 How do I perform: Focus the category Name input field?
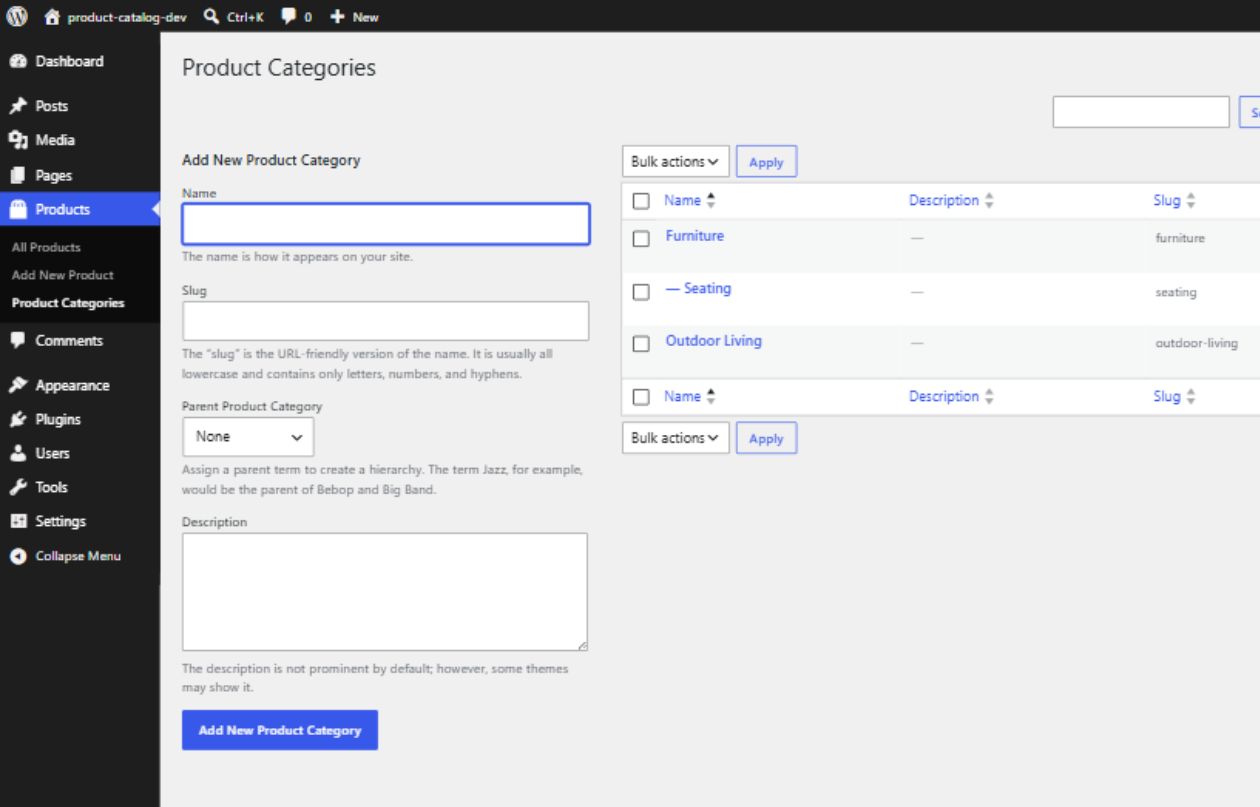point(386,224)
